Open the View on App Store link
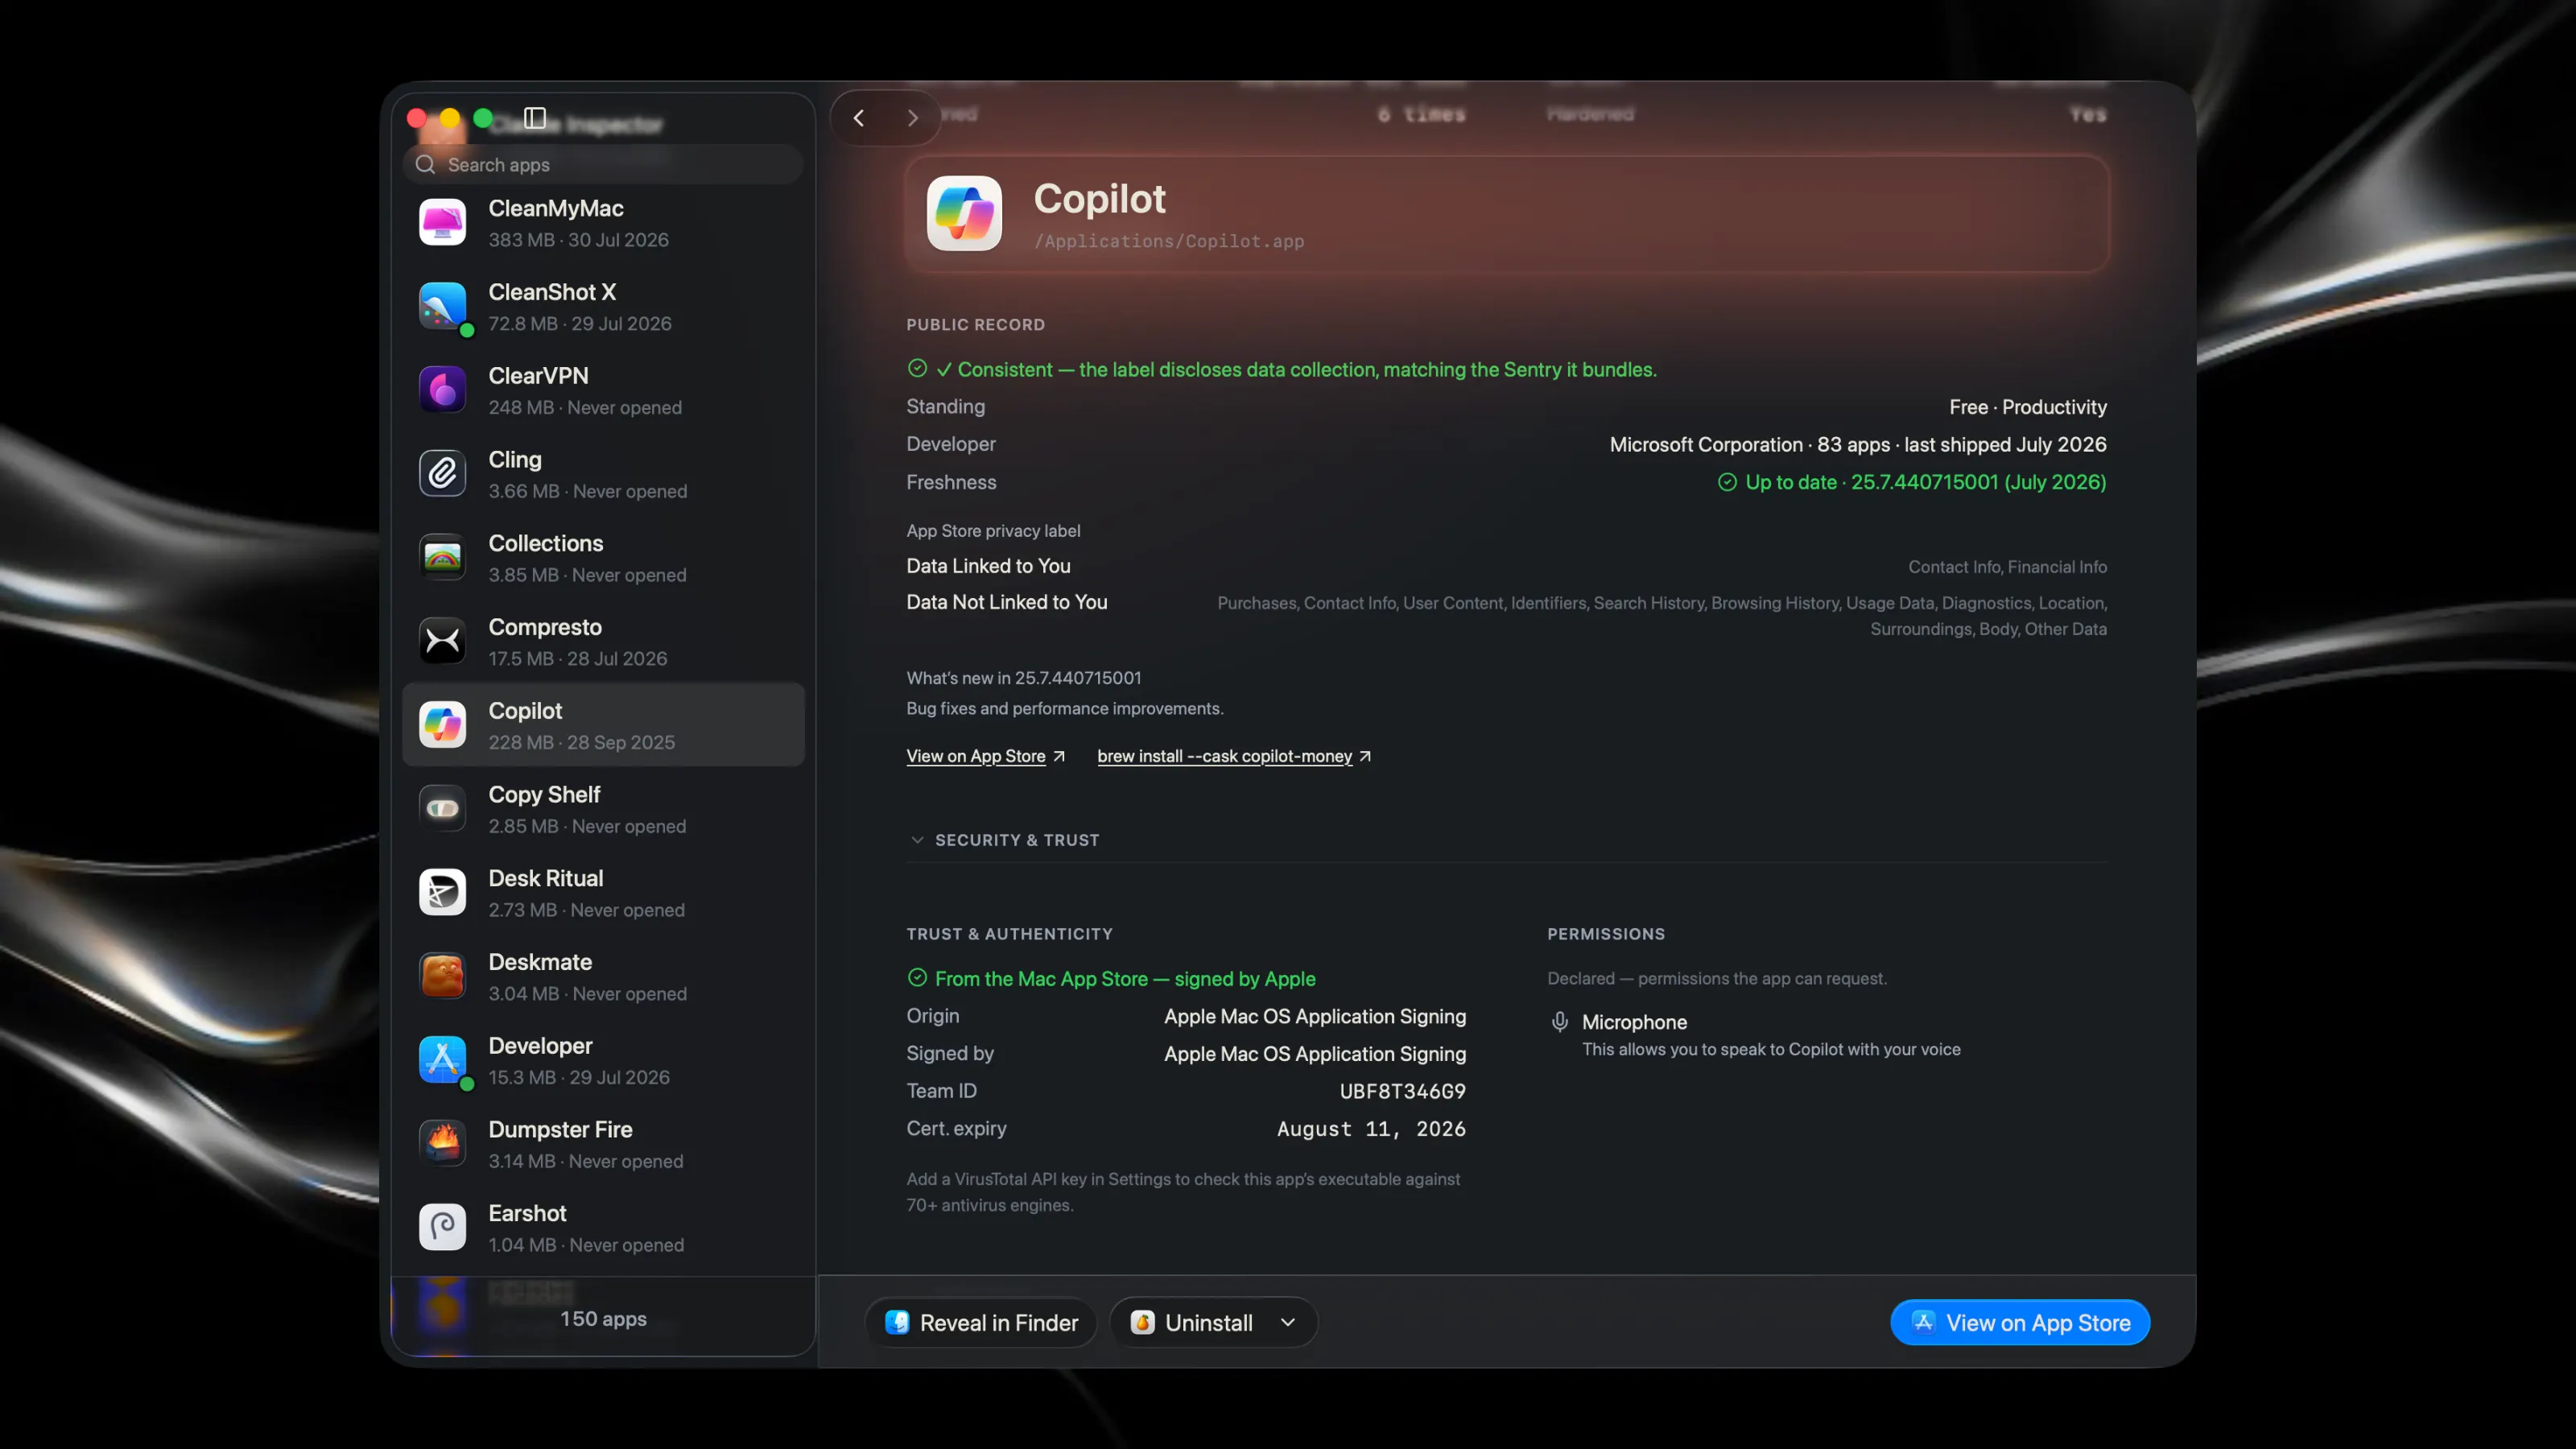This screenshot has width=2576, height=1449. pyautogui.click(x=985, y=757)
